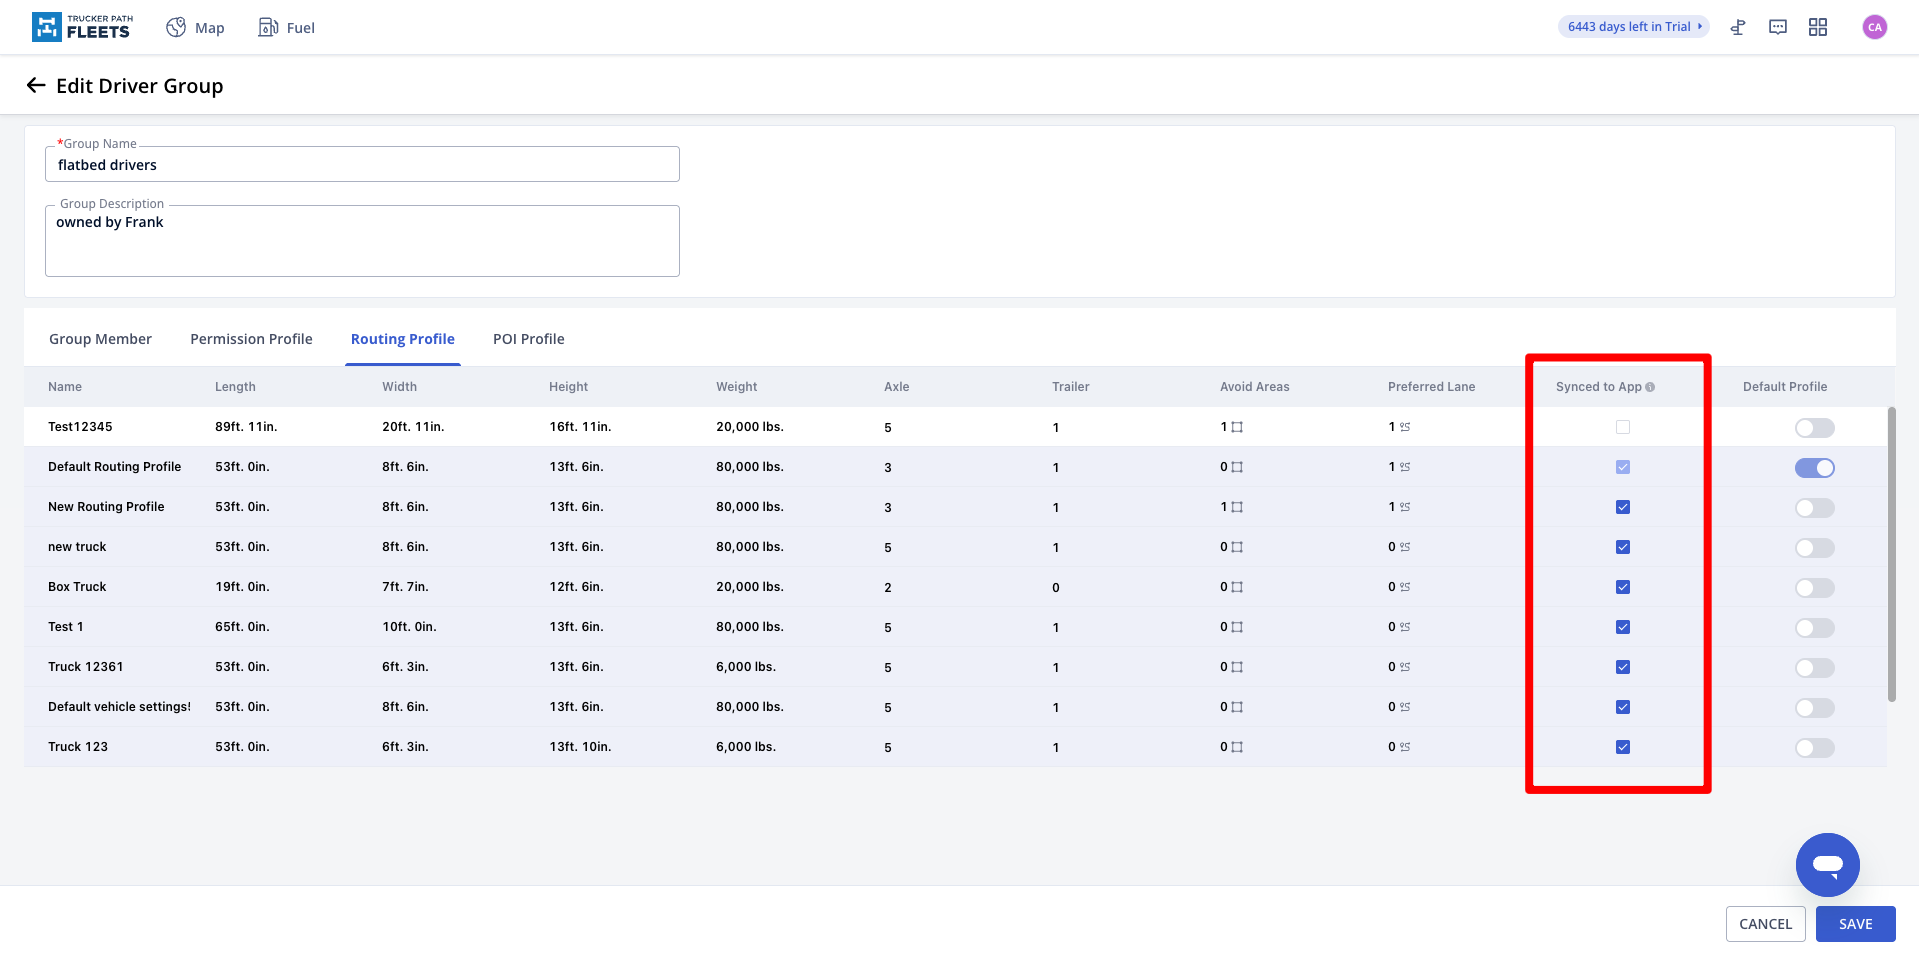Turn off Default Routing Profile default toggle

click(1814, 468)
